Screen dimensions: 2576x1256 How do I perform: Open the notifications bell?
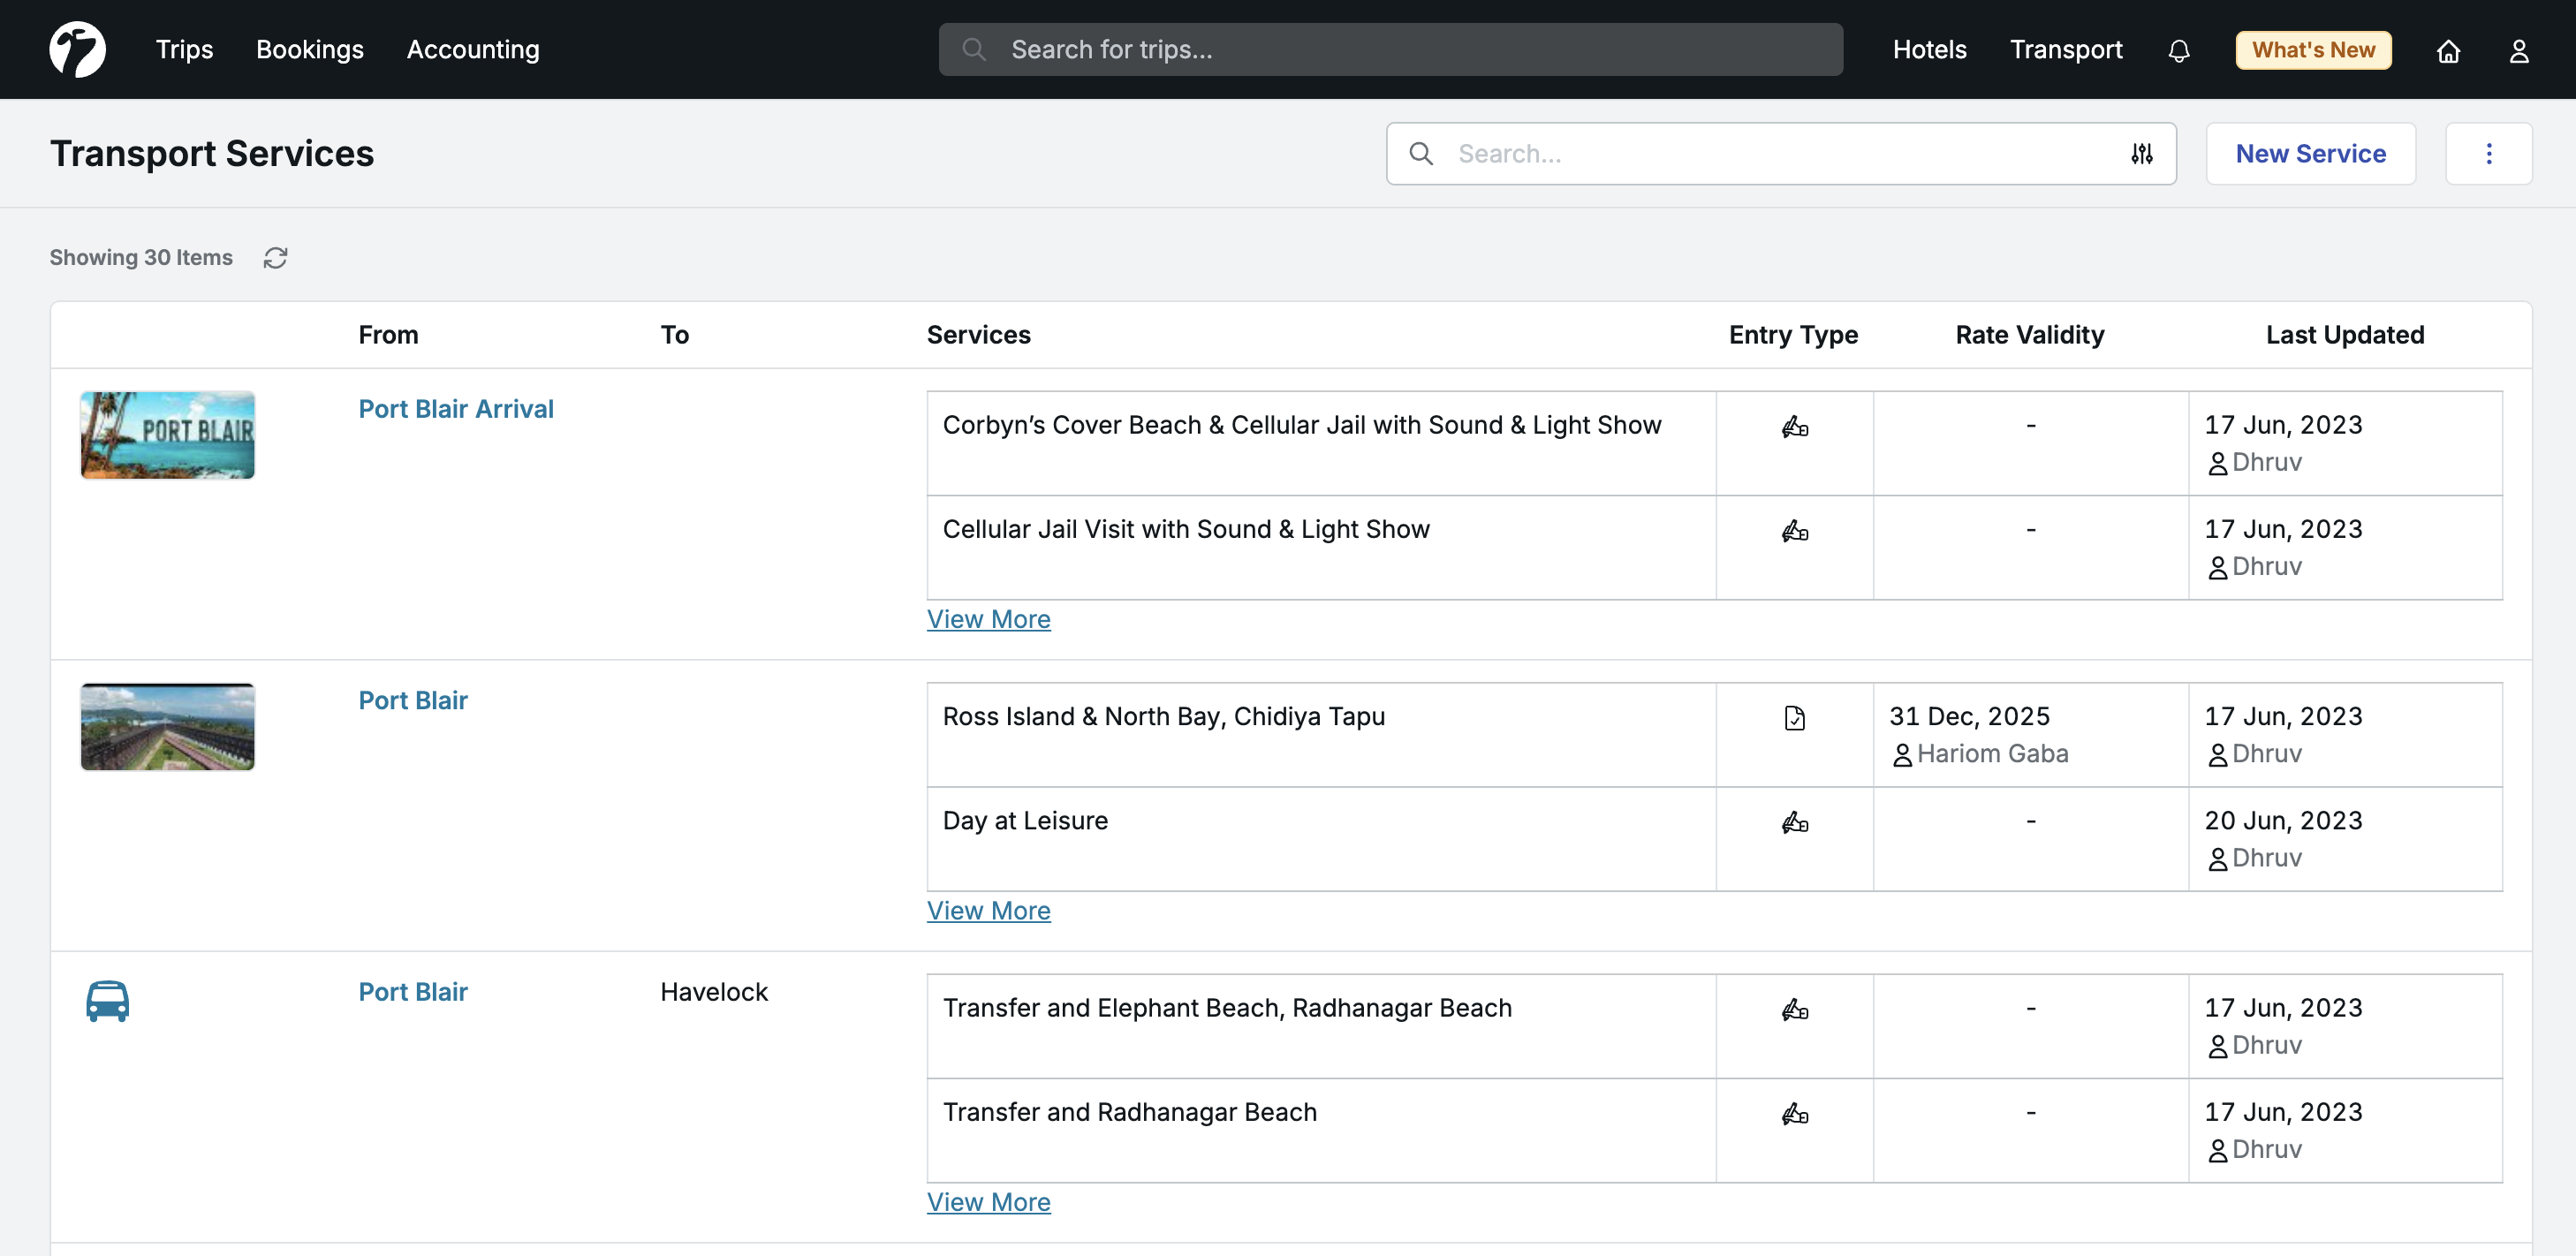tap(2178, 51)
